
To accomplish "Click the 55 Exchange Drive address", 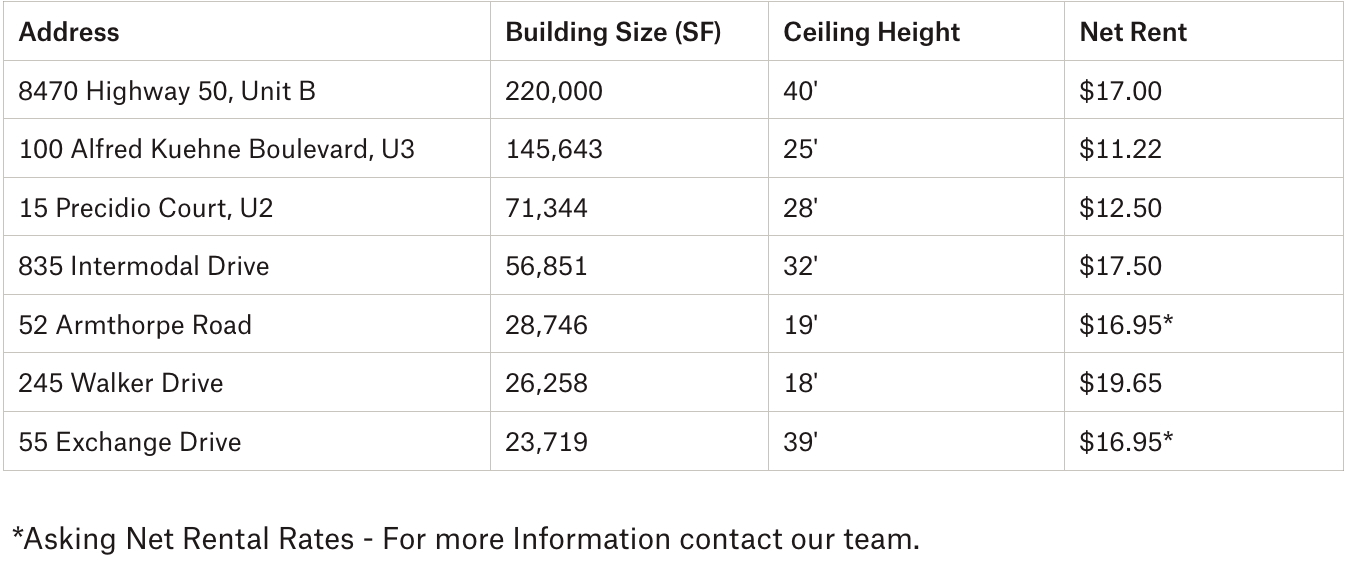I will (x=130, y=442).
